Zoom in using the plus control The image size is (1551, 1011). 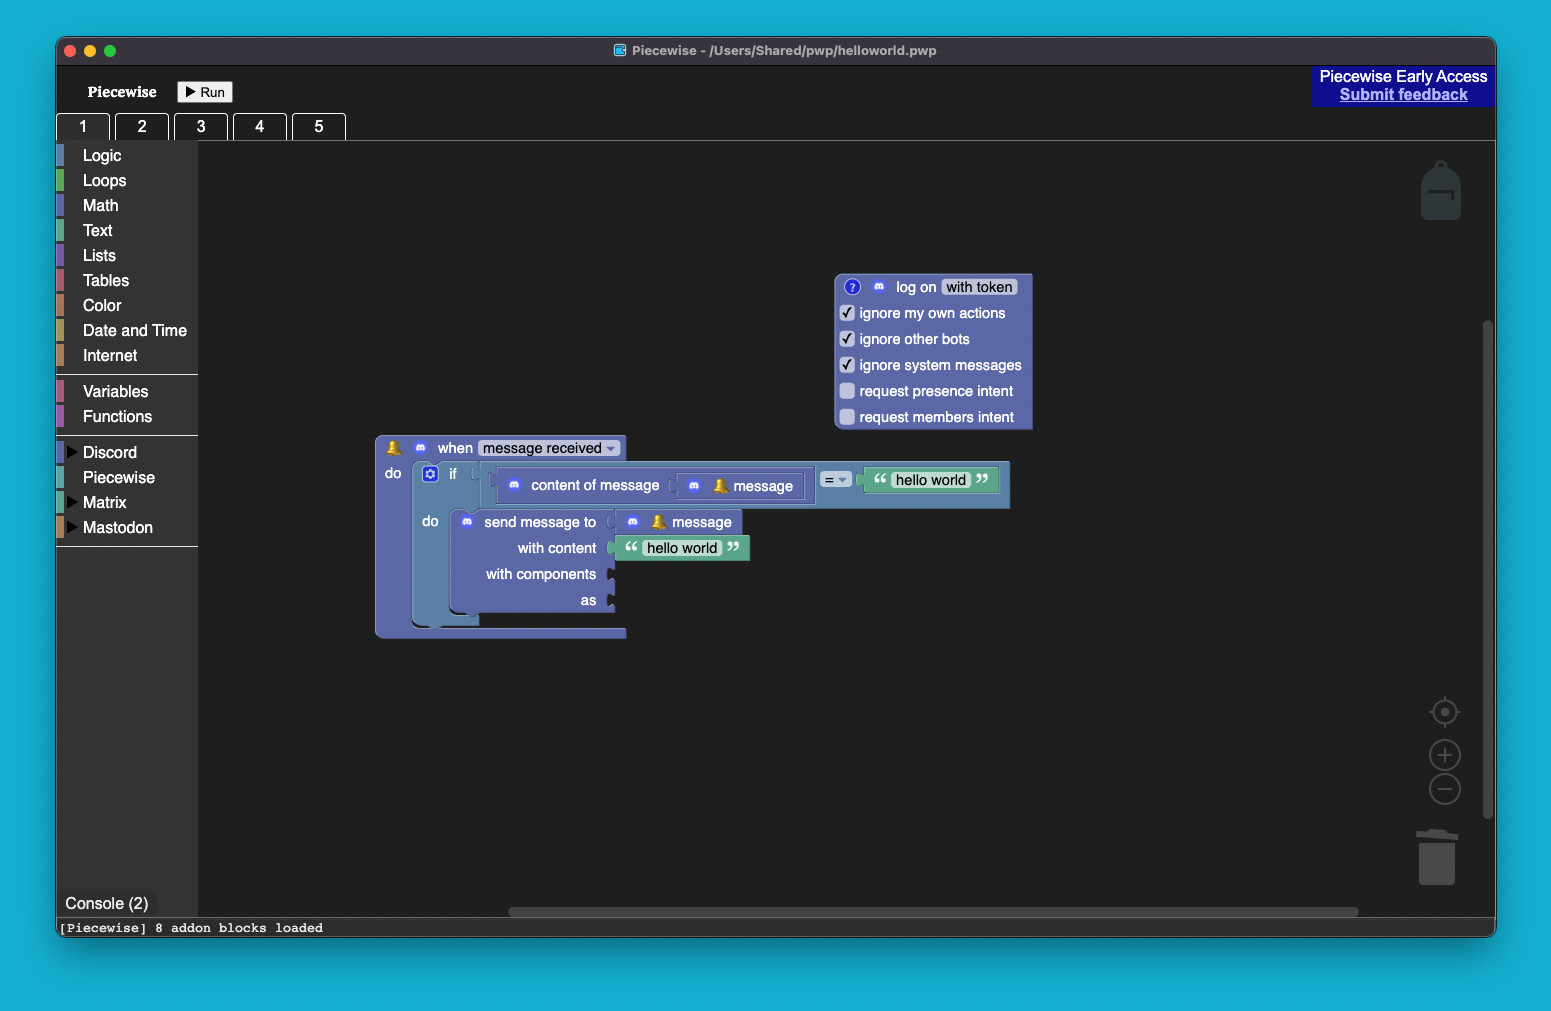1444,755
